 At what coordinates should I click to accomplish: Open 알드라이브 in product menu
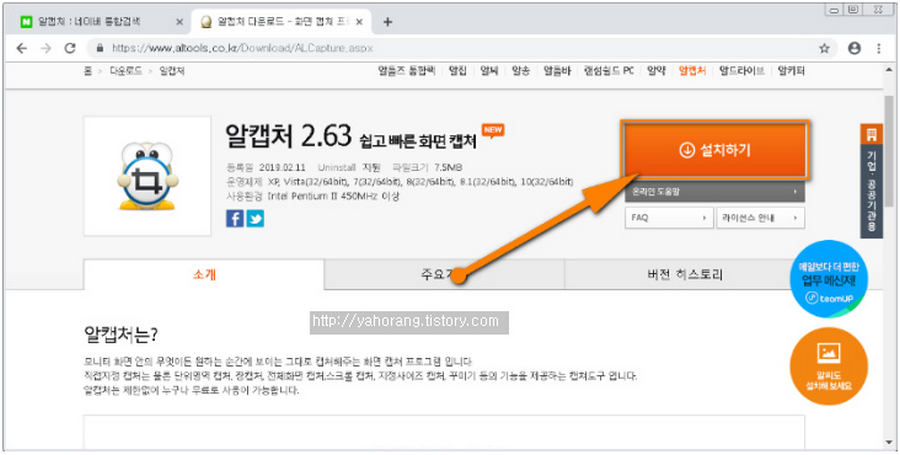pyautogui.click(x=742, y=71)
